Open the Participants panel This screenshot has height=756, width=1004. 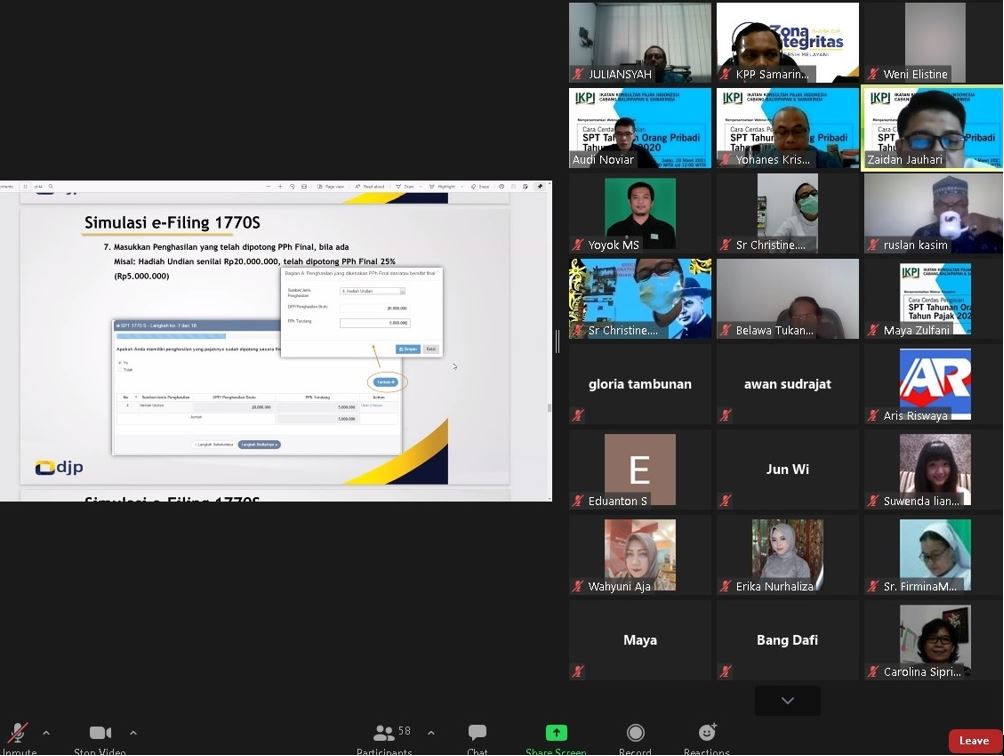coord(384,734)
